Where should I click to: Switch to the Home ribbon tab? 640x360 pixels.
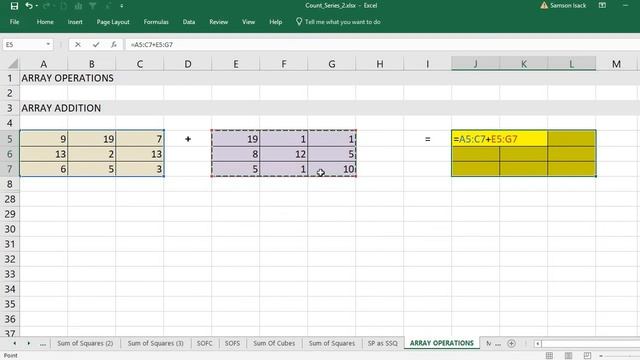(45, 22)
